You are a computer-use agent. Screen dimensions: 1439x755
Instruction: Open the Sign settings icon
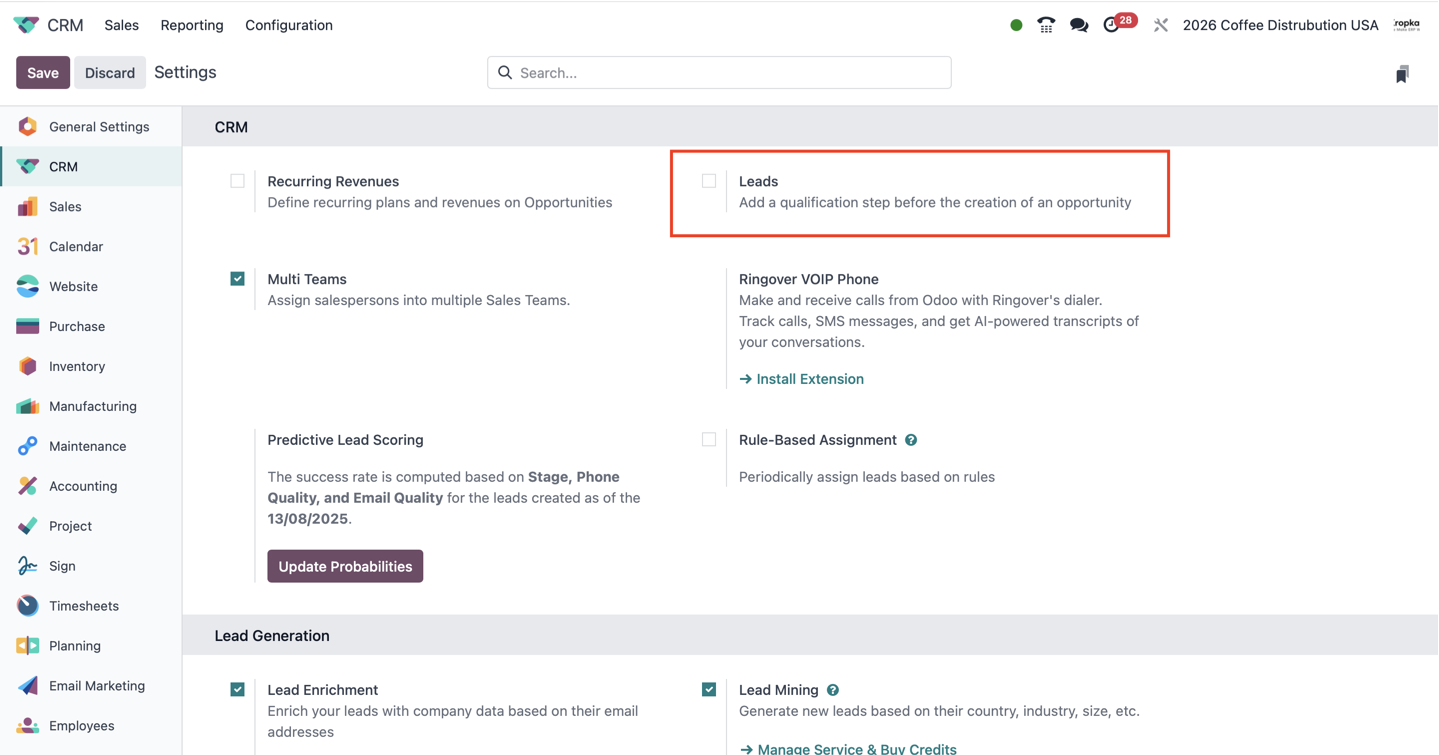coord(28,567)
